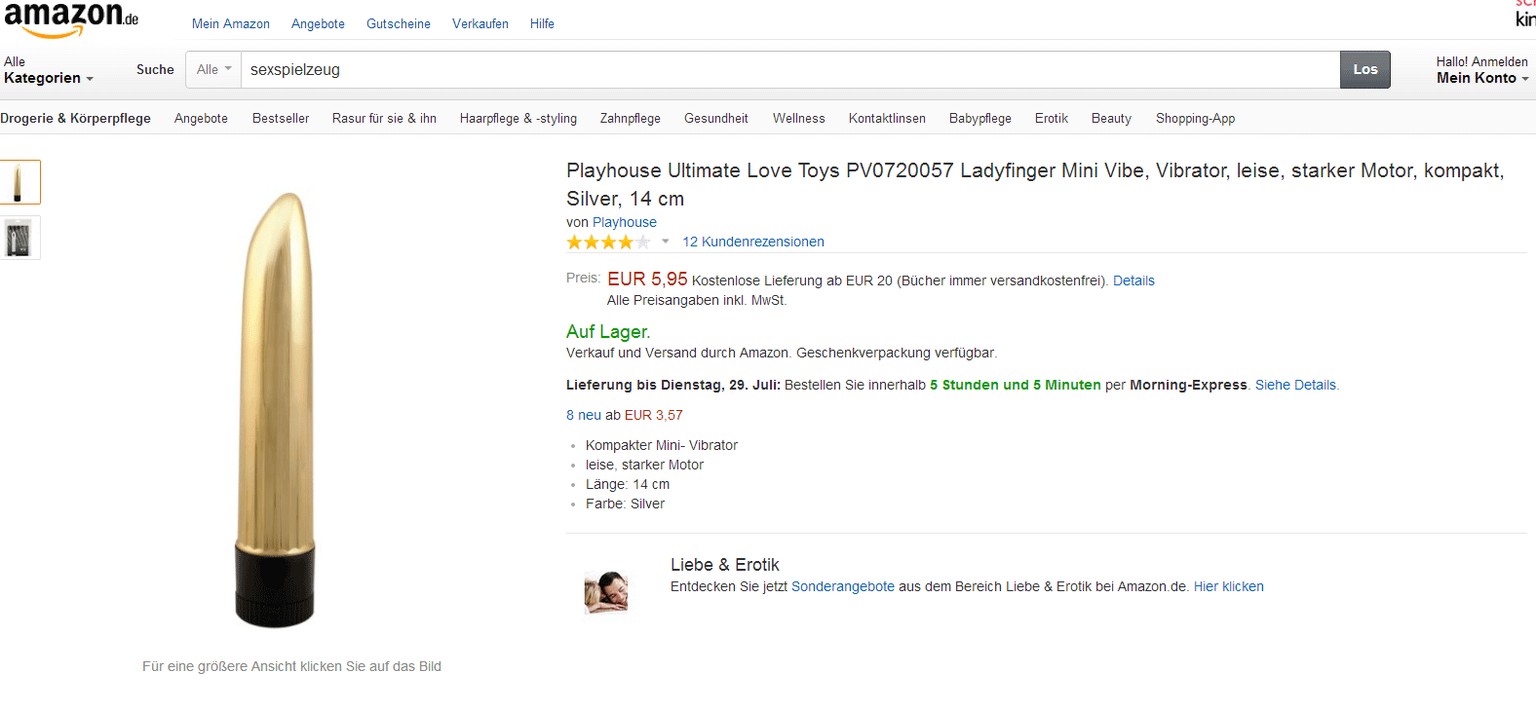Open the Playhouse brand link
1536x710 pixels.
tap(624, 222)
